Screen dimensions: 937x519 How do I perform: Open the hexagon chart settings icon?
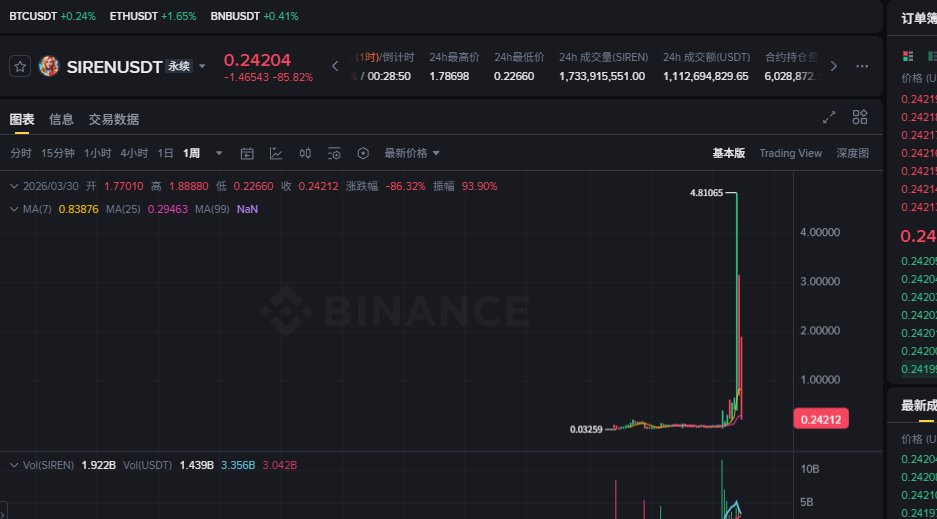coord(363,153)
